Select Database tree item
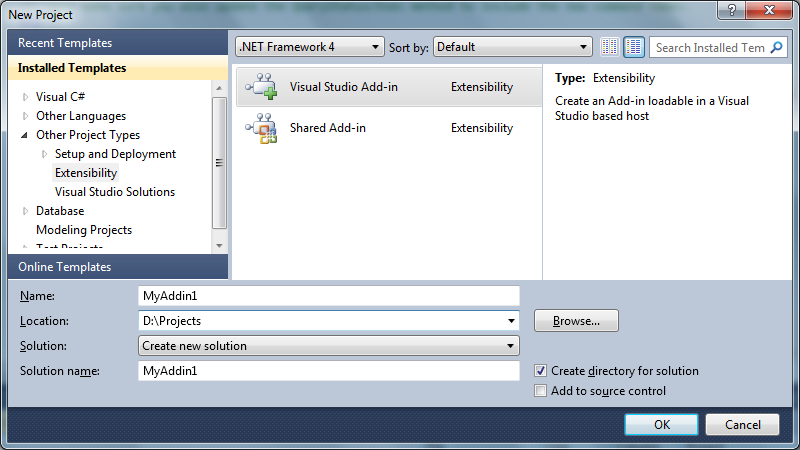The width and height of the screenshot is (800, 450). (x=60, y=211)
